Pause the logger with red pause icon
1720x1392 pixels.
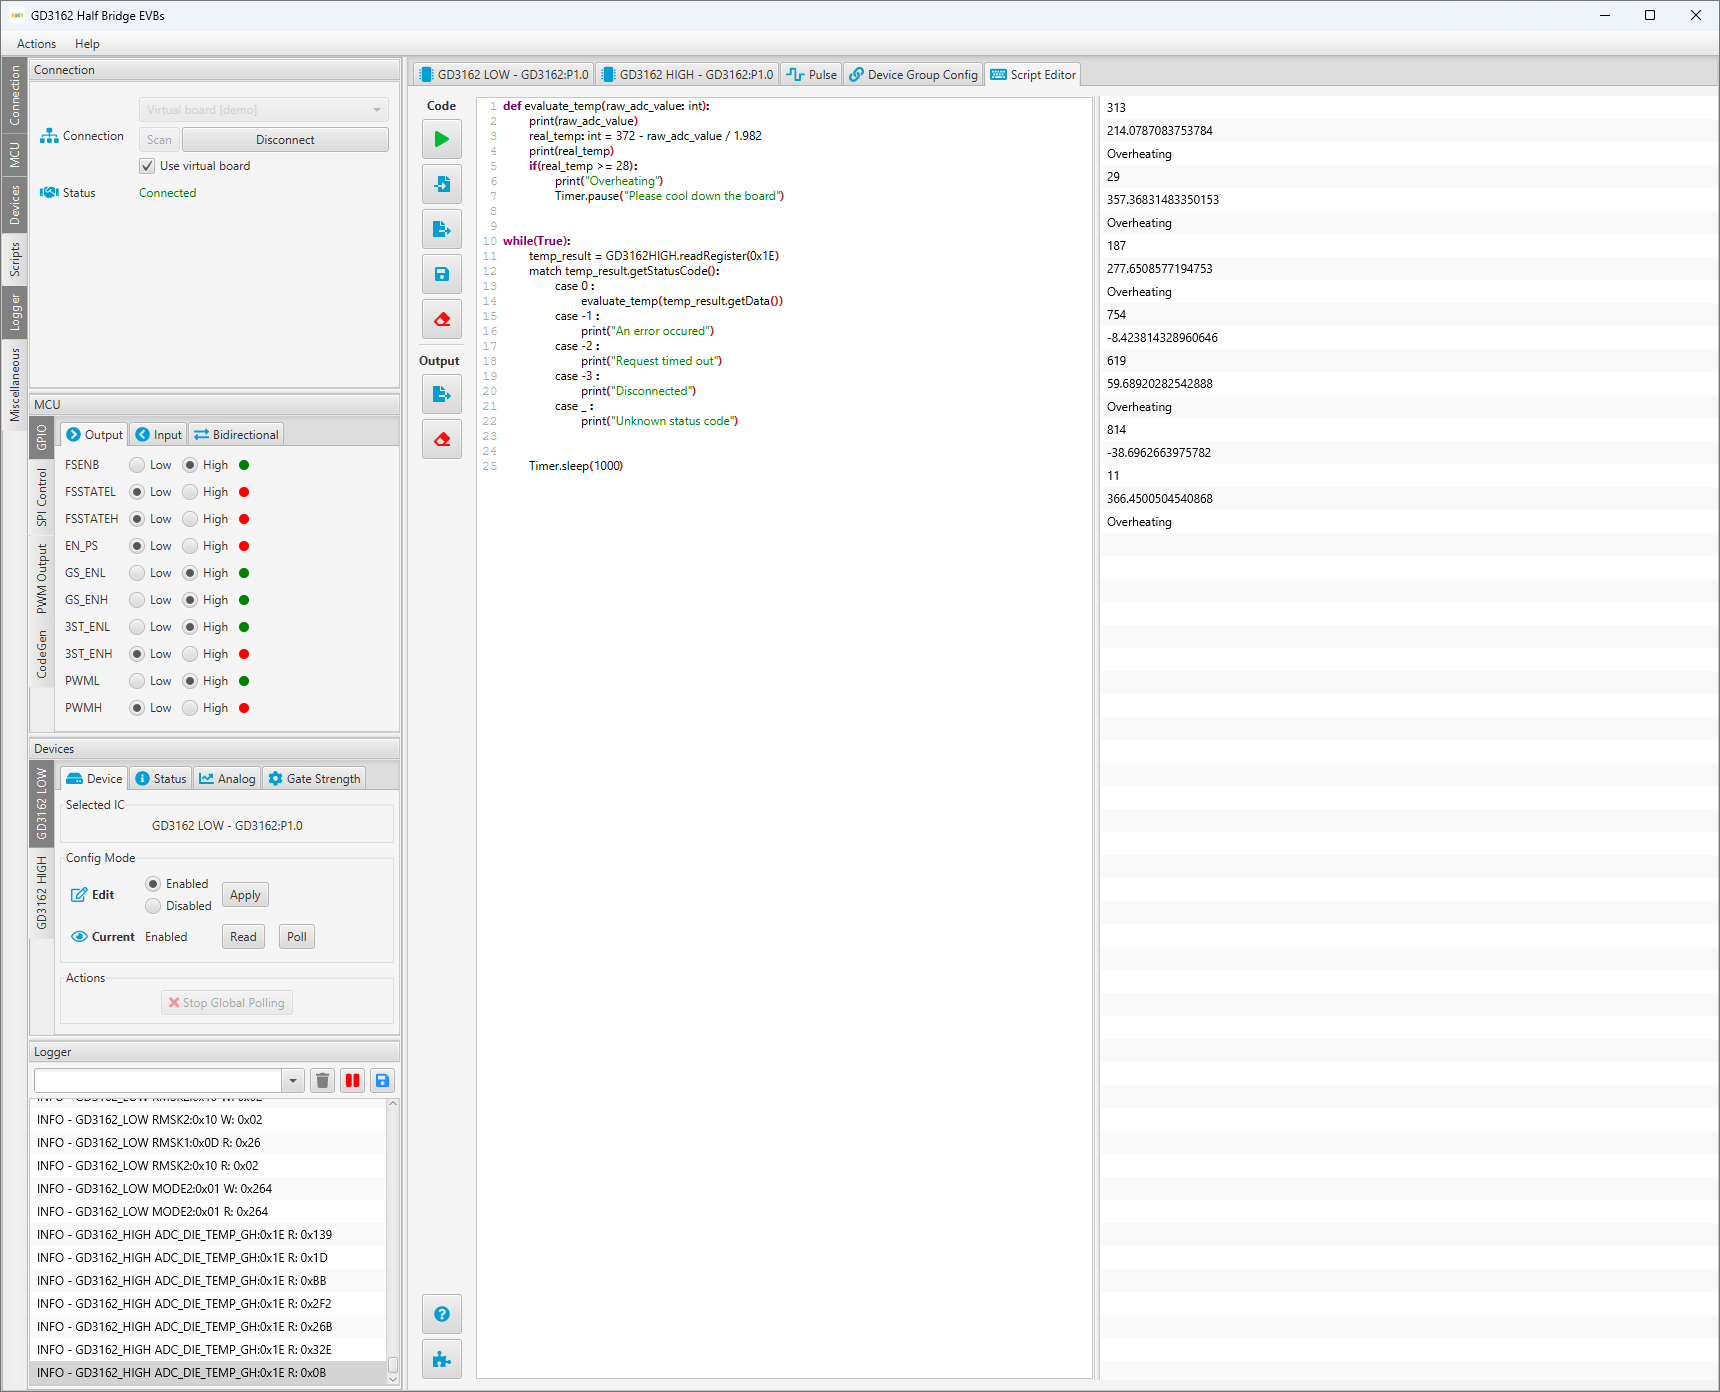[x=352, y=1080]
